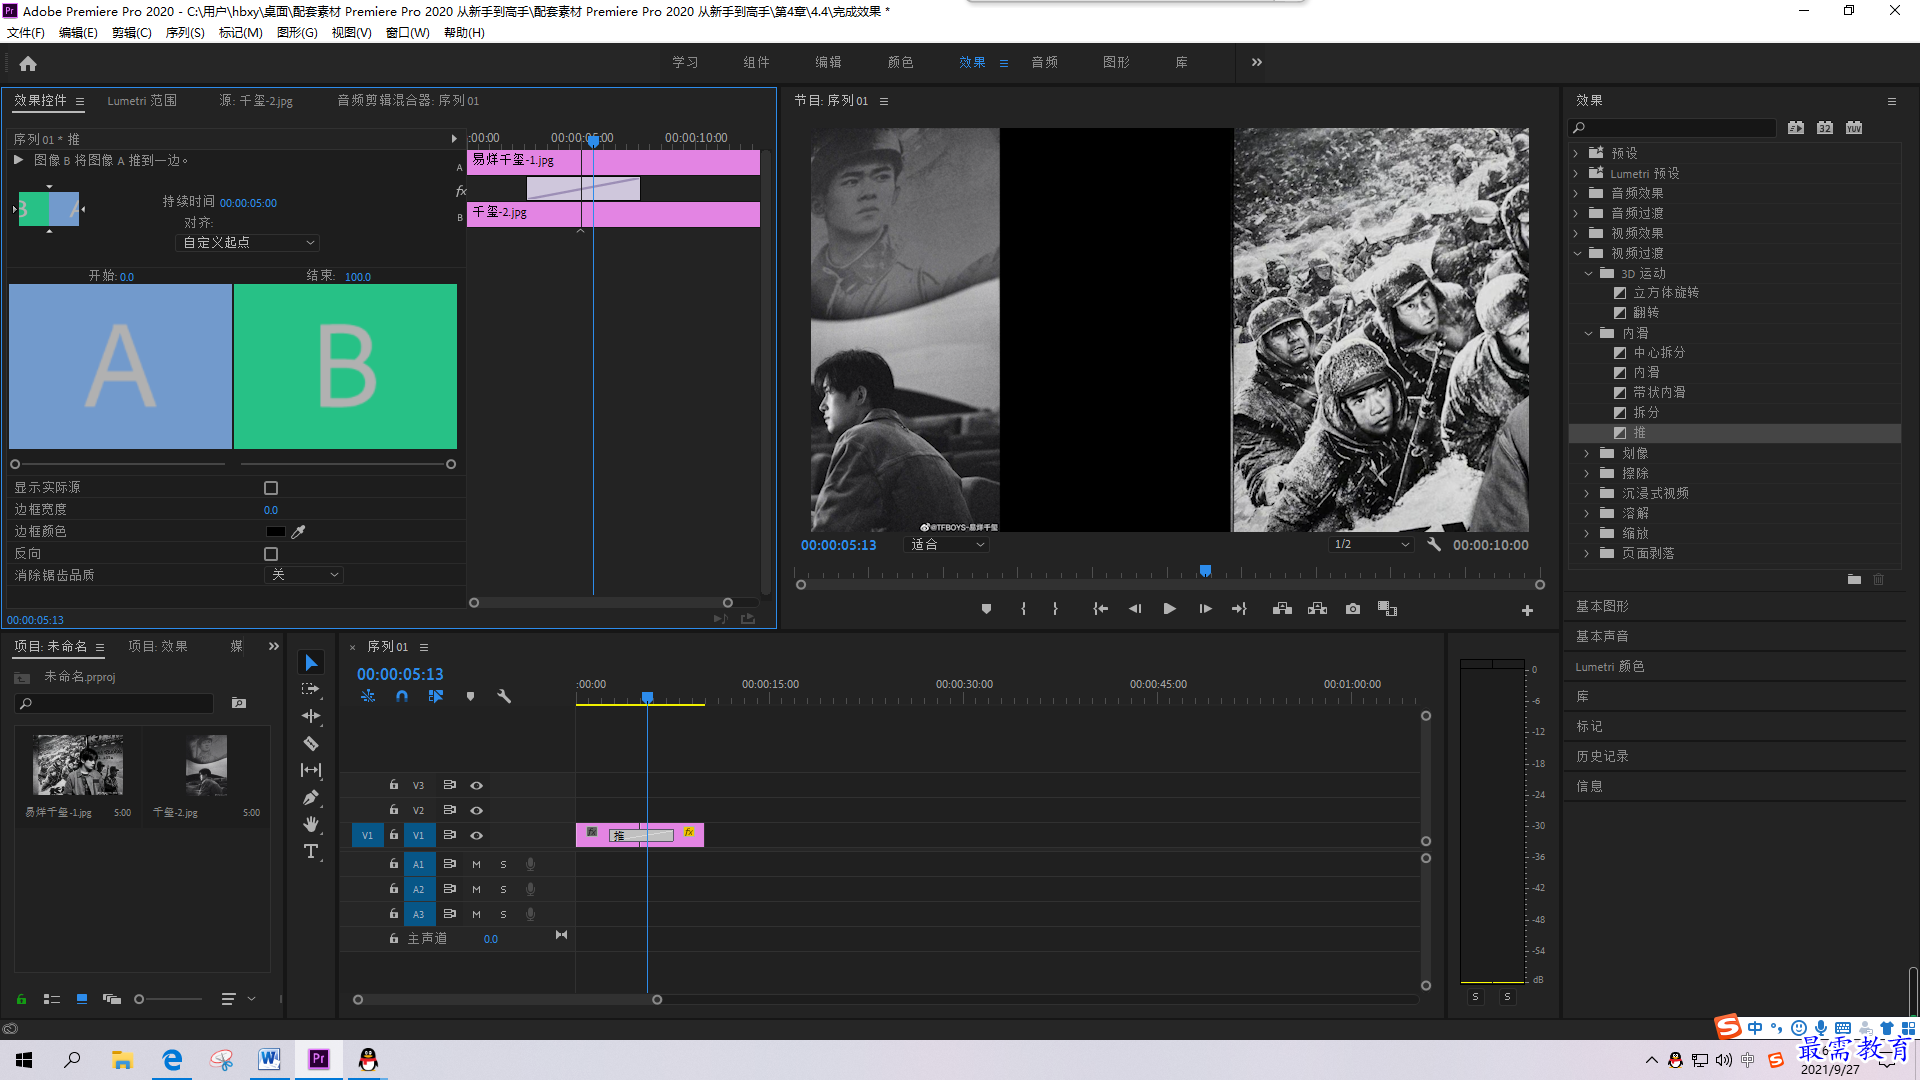The width and height of the screenshot is (1920, 1080).
Task: Open the 音频剪辑混合器 tab
Action: (x=408, y=101)
